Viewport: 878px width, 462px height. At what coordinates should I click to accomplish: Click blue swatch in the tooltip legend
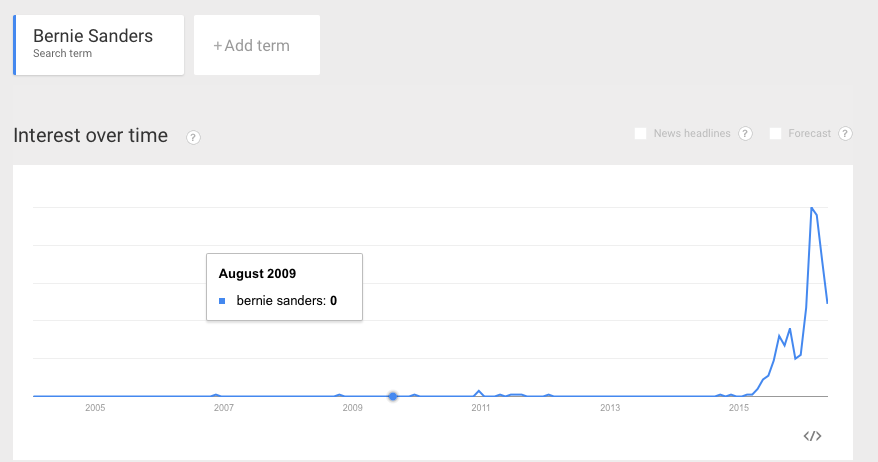pyautogui.click(x=222, y=300)
